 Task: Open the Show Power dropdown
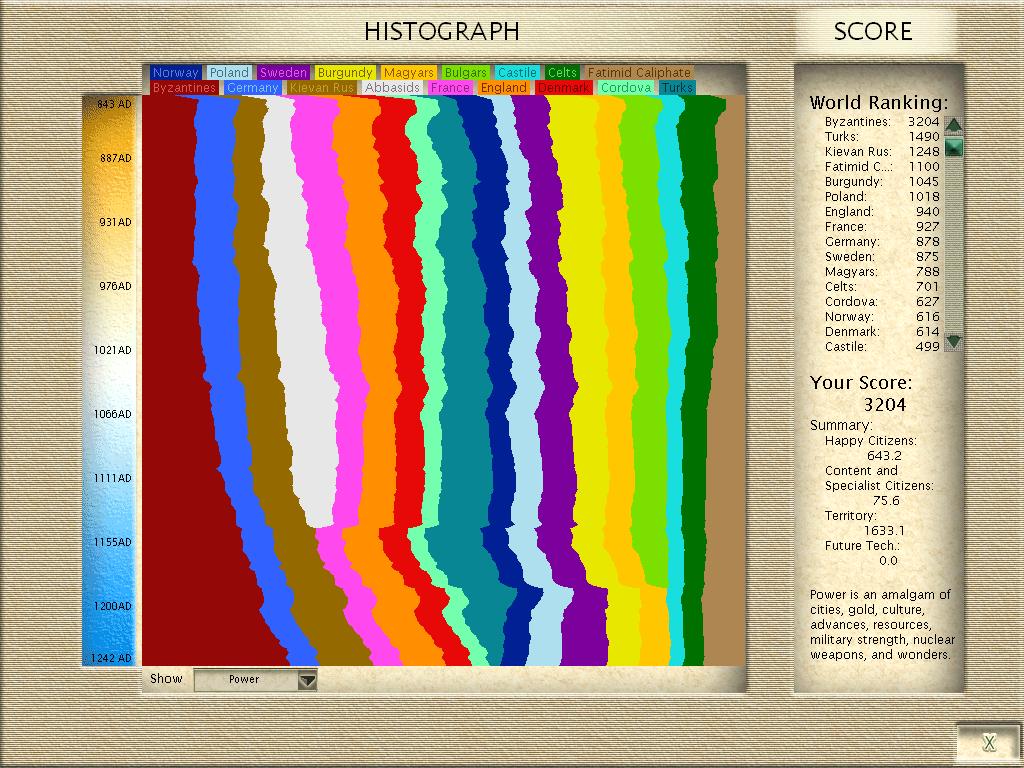255,679
